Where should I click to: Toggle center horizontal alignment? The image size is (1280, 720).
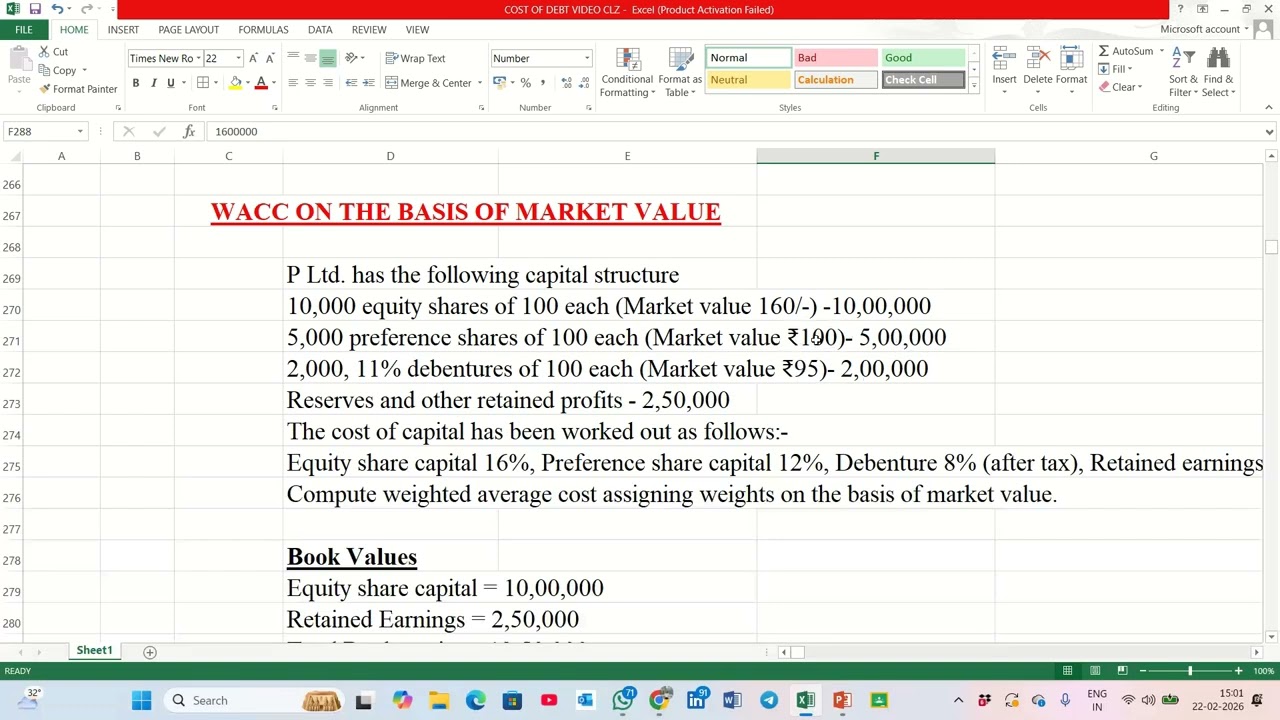pyautogui.click(x=310, y=83)
